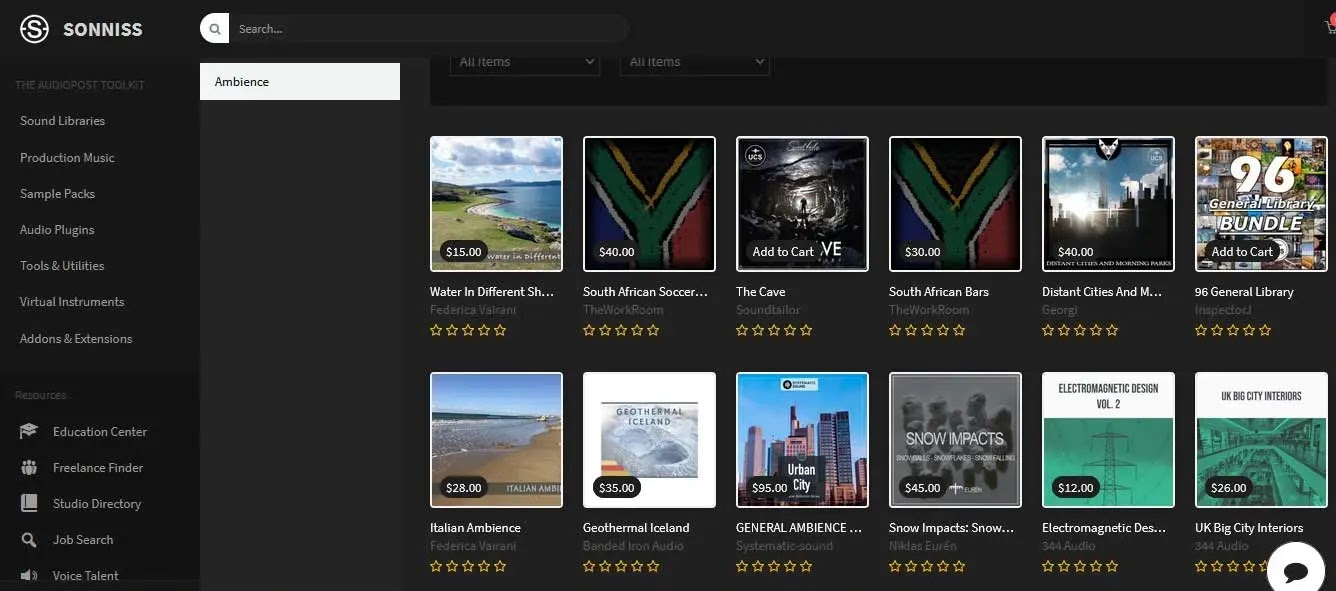
Task: Click the UCS badge on The Cave
Action: [755, 155]
